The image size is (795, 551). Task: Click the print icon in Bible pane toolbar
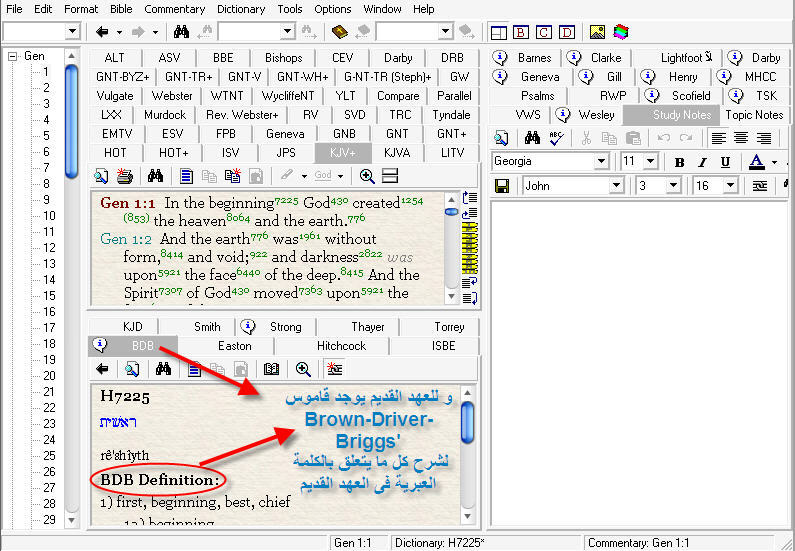[124, 176]
